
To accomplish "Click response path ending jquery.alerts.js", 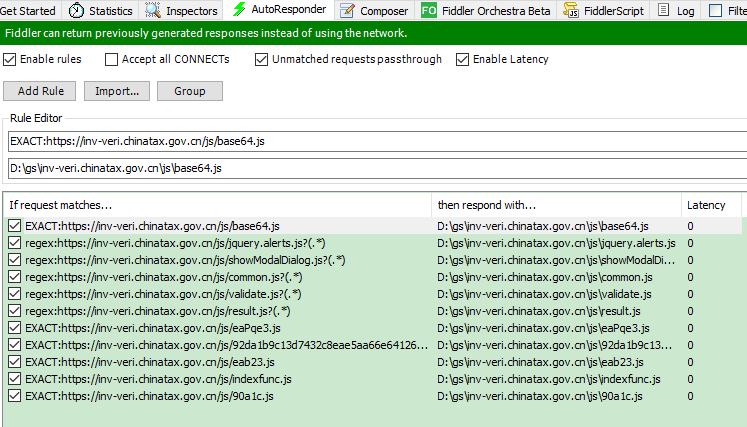I will (x=556, y=243).
